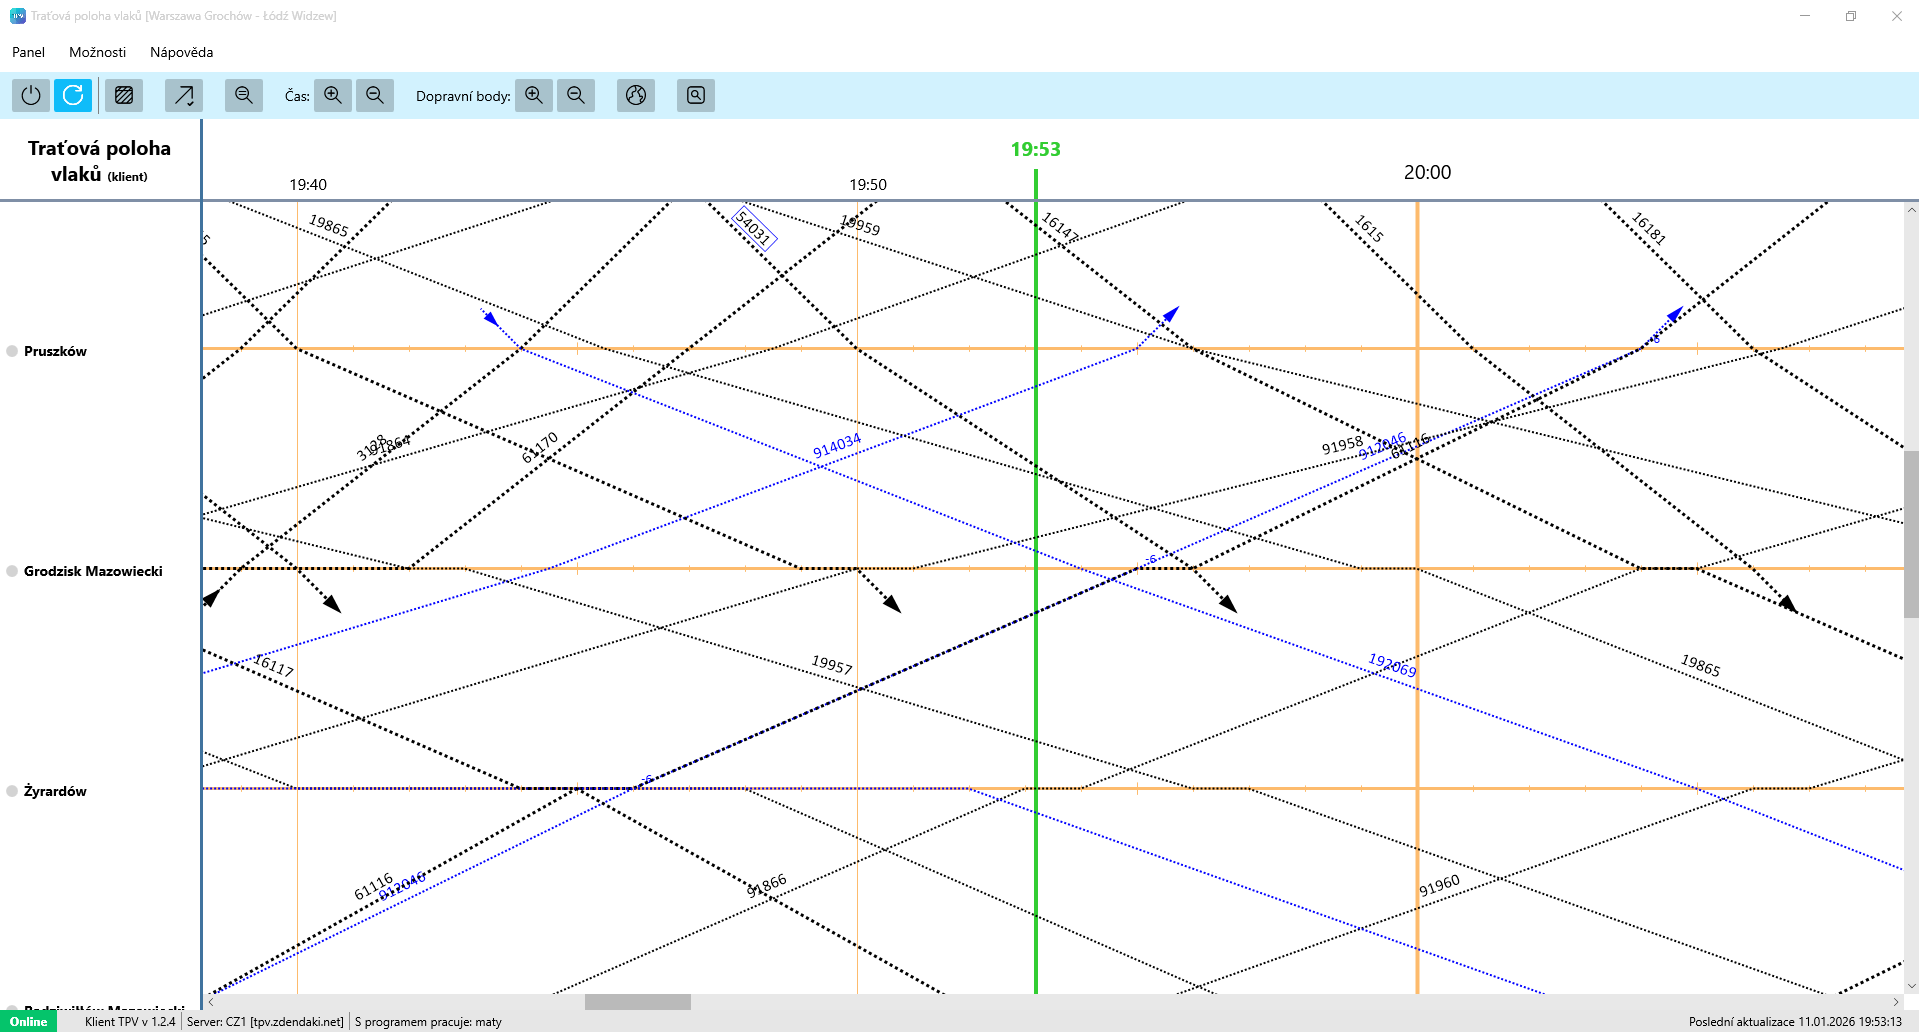This screenshot has height=1032, width=1919.
Task: Click the boxed train label 54031
Action: 754,227
